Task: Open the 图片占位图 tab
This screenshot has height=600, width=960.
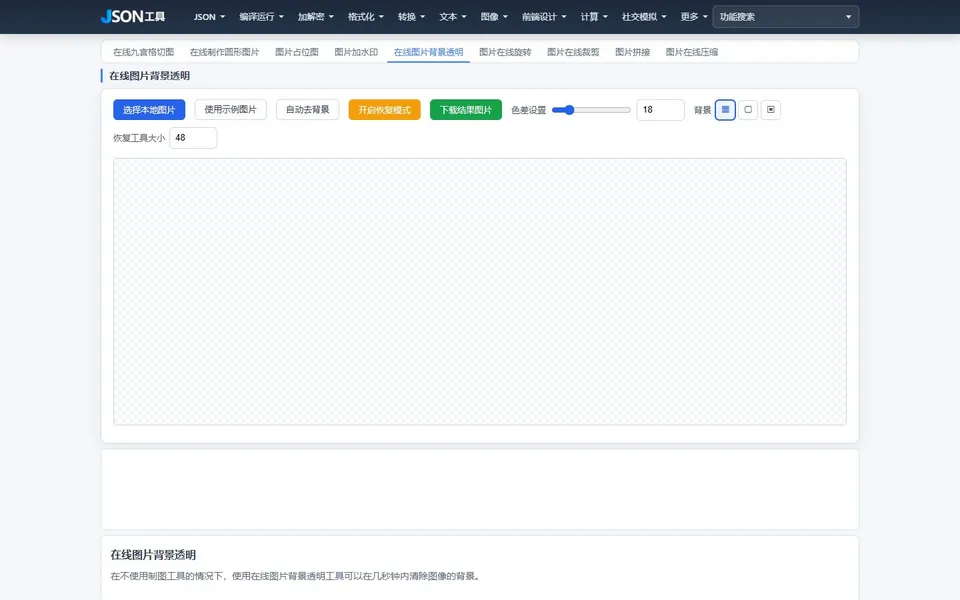Action: [297, 52]
